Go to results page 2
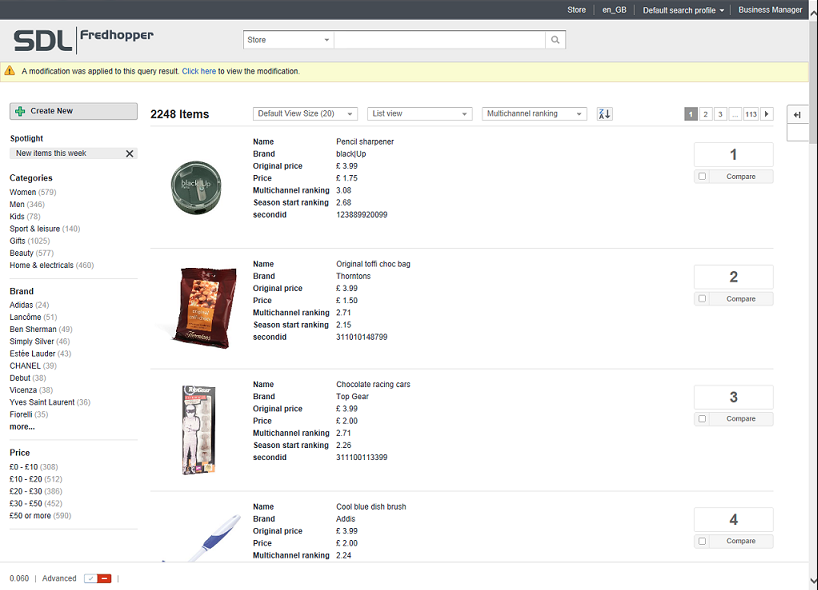The image size is (818, 590). 705,114
